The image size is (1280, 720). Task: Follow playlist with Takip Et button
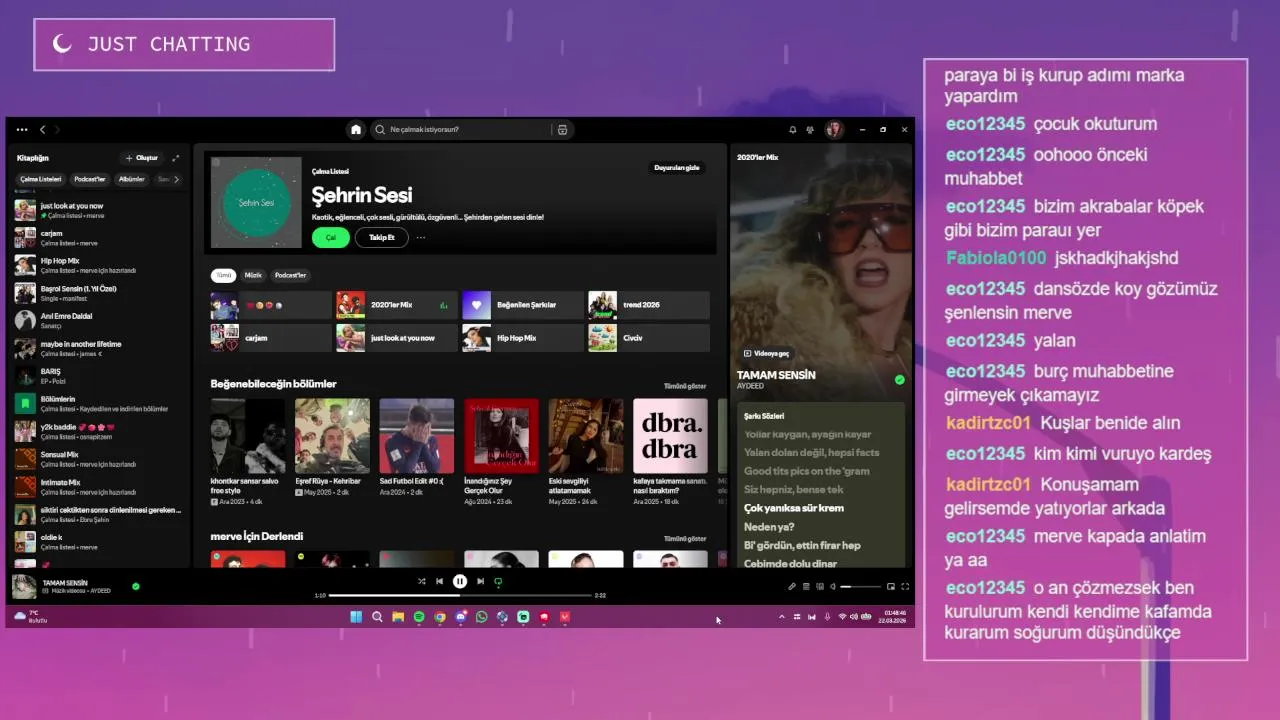[382, 238]
